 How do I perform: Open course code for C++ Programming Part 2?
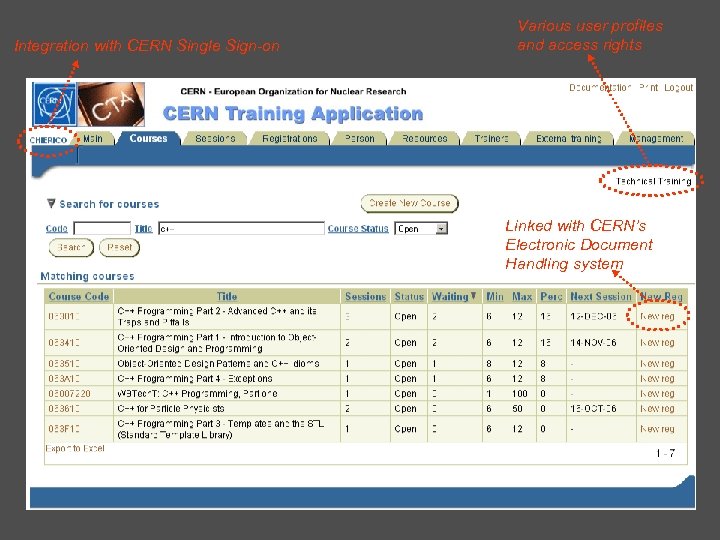click(x=64, y=316)
